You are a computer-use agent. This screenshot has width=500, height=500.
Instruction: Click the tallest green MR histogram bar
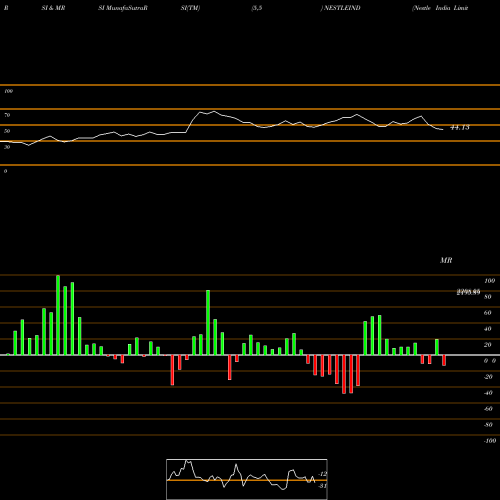[58, 315]
